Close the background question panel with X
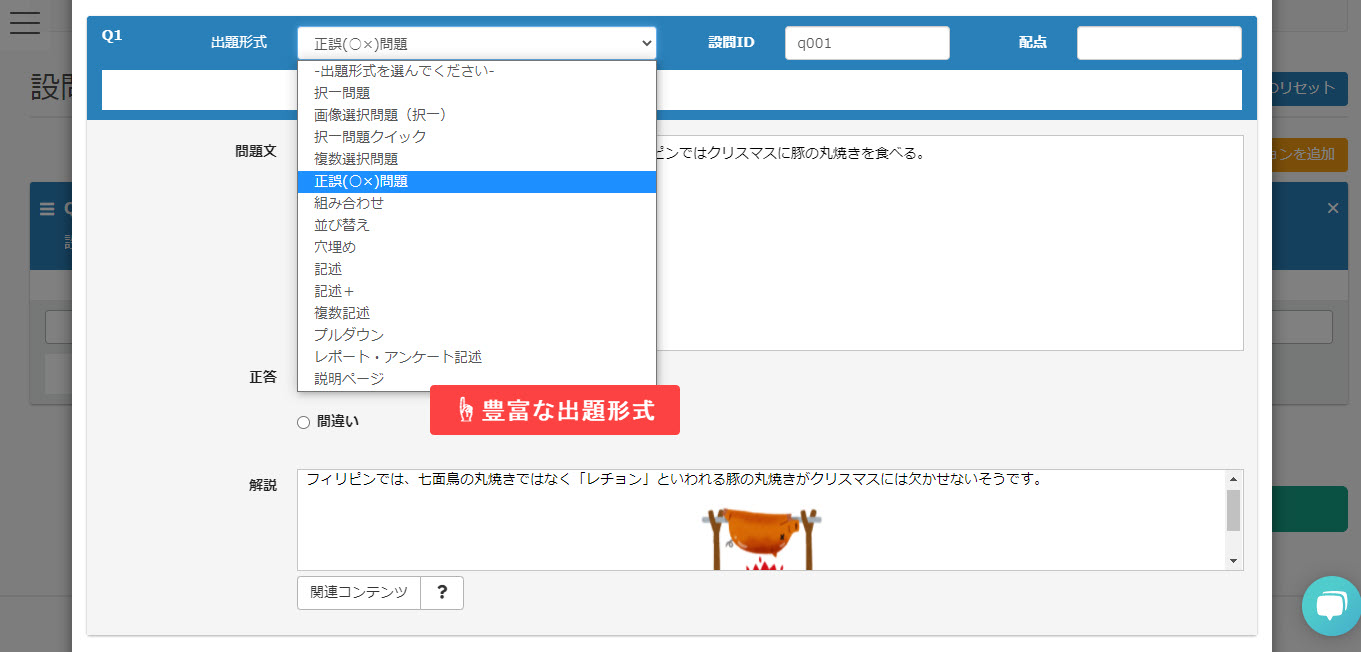1361x652 pixels. [x=1332, y=208]
